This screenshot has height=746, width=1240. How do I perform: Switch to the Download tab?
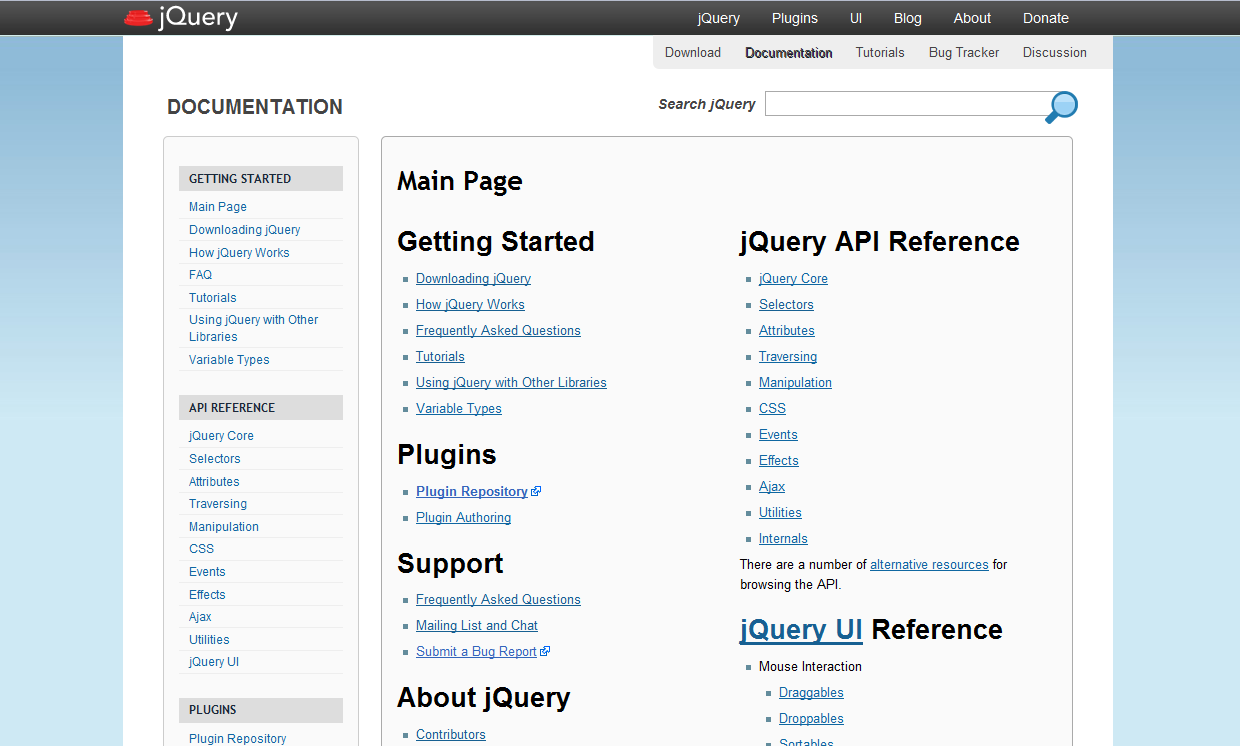[692, 52]
